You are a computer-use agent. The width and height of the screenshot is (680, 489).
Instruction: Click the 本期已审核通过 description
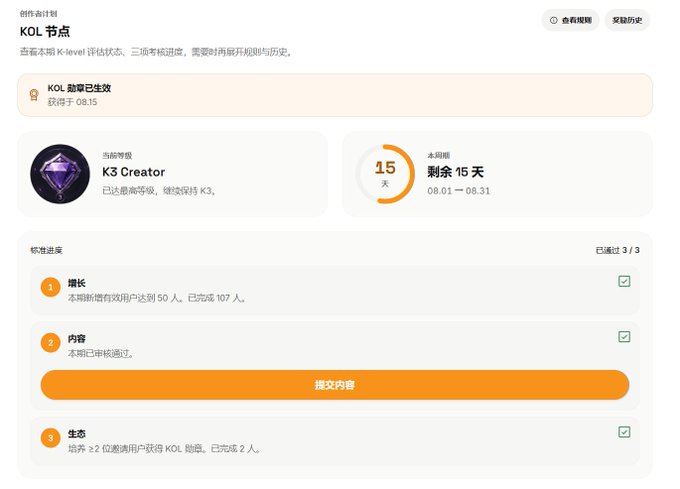101,354
